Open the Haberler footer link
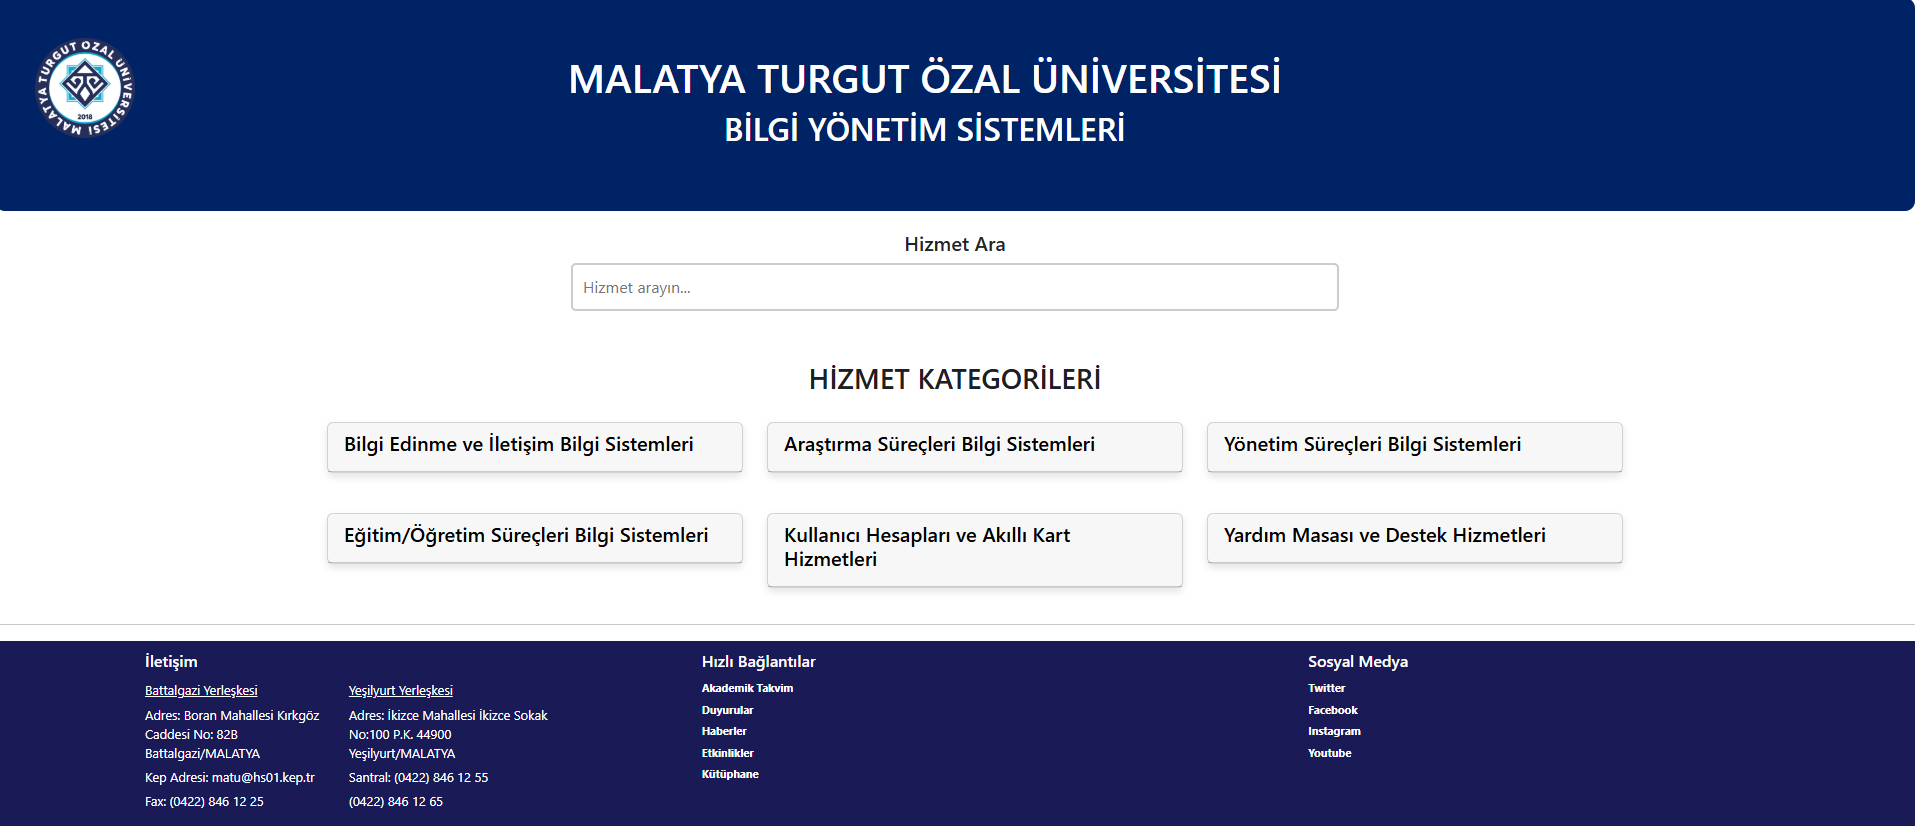The width and height of the screenshot is (1915, 826). (724, 731)
